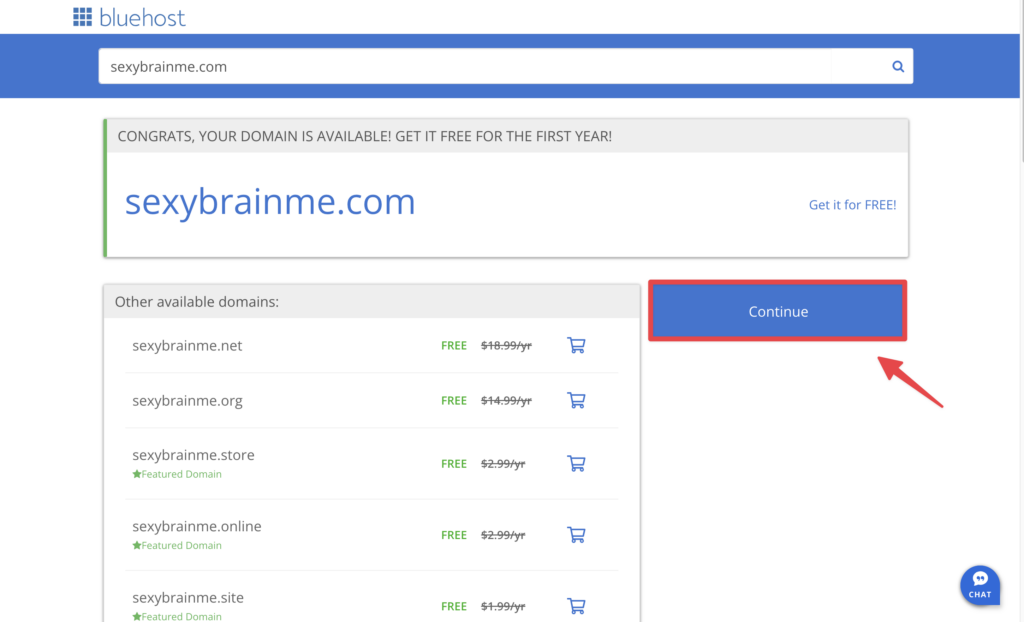
Task: Select the sexybrainme.net domain name
Action: point(187,346)
